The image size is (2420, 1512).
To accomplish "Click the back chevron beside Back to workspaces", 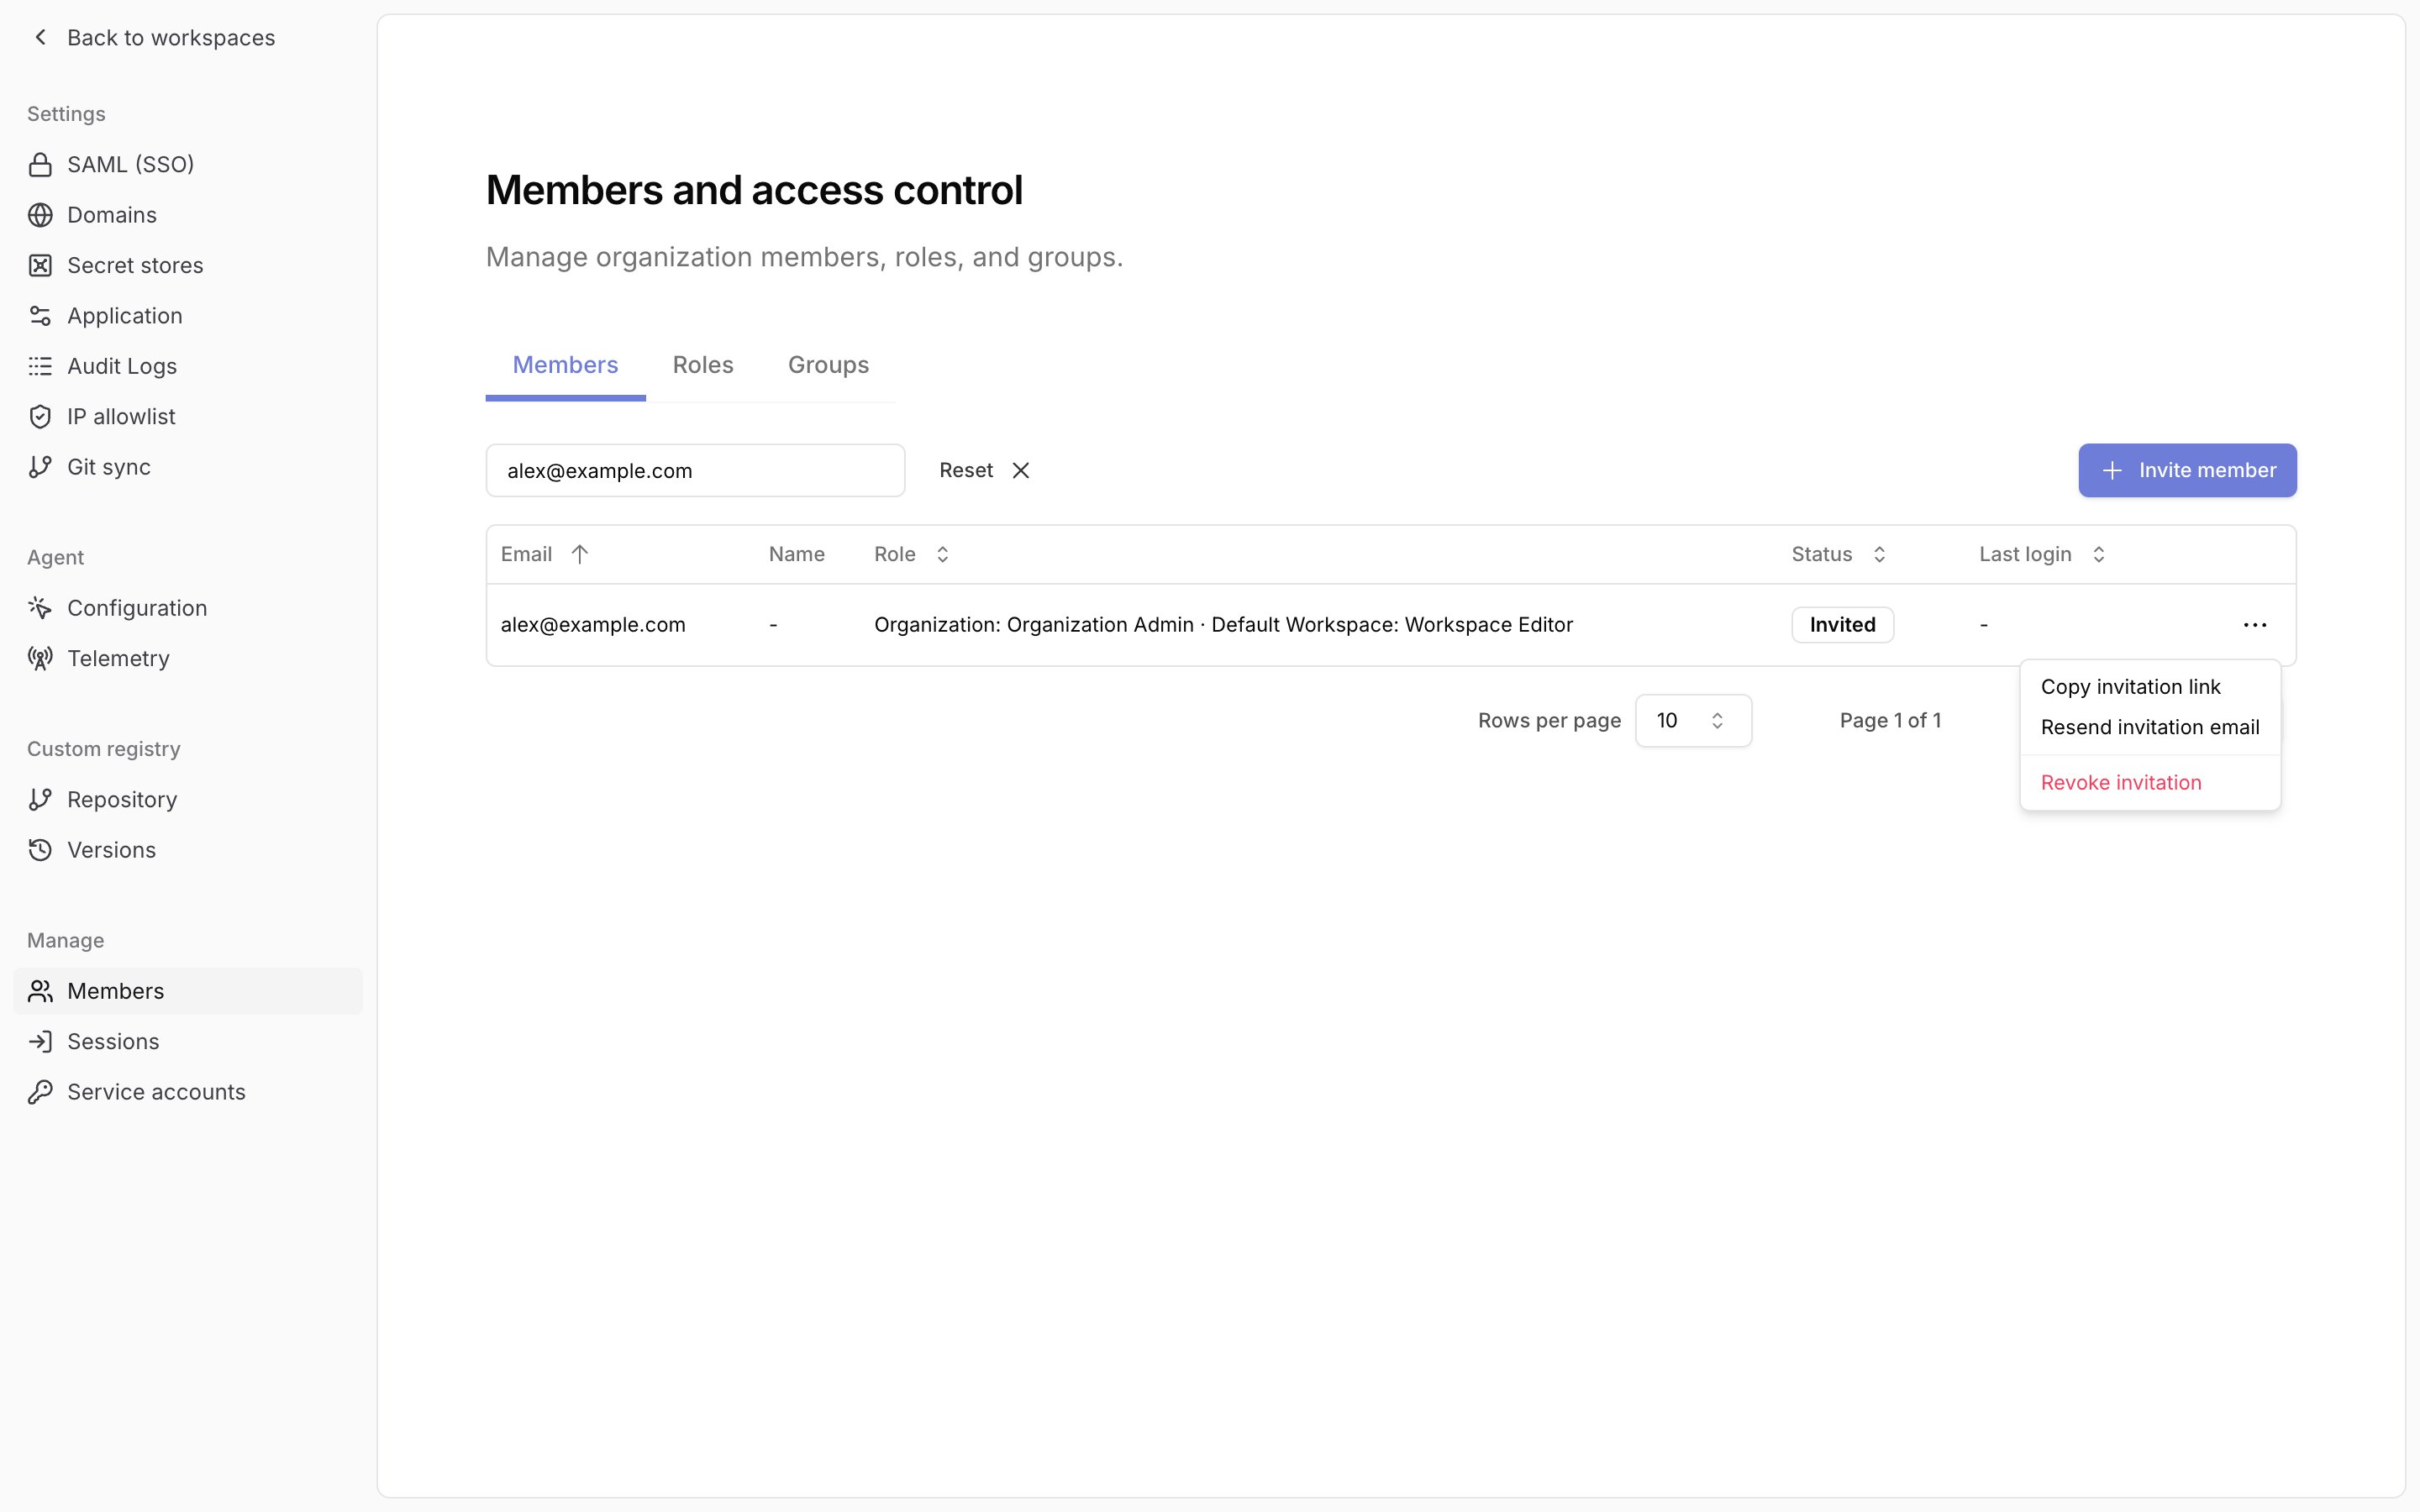I will 40,38.
